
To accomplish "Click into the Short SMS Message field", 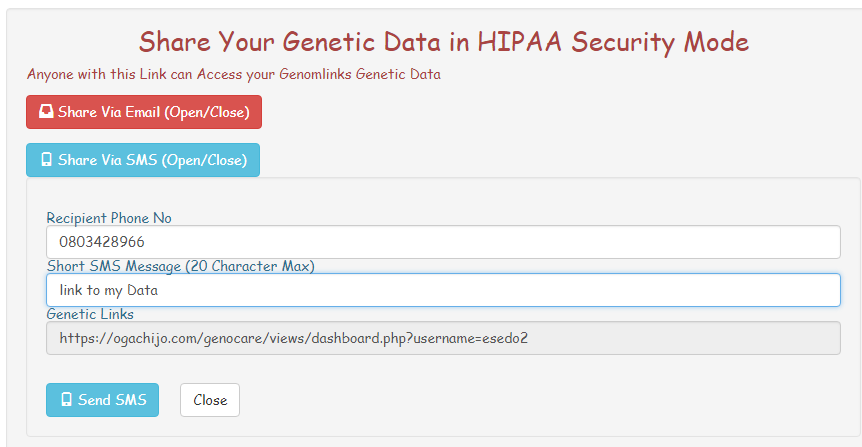I will click(443, 290).
